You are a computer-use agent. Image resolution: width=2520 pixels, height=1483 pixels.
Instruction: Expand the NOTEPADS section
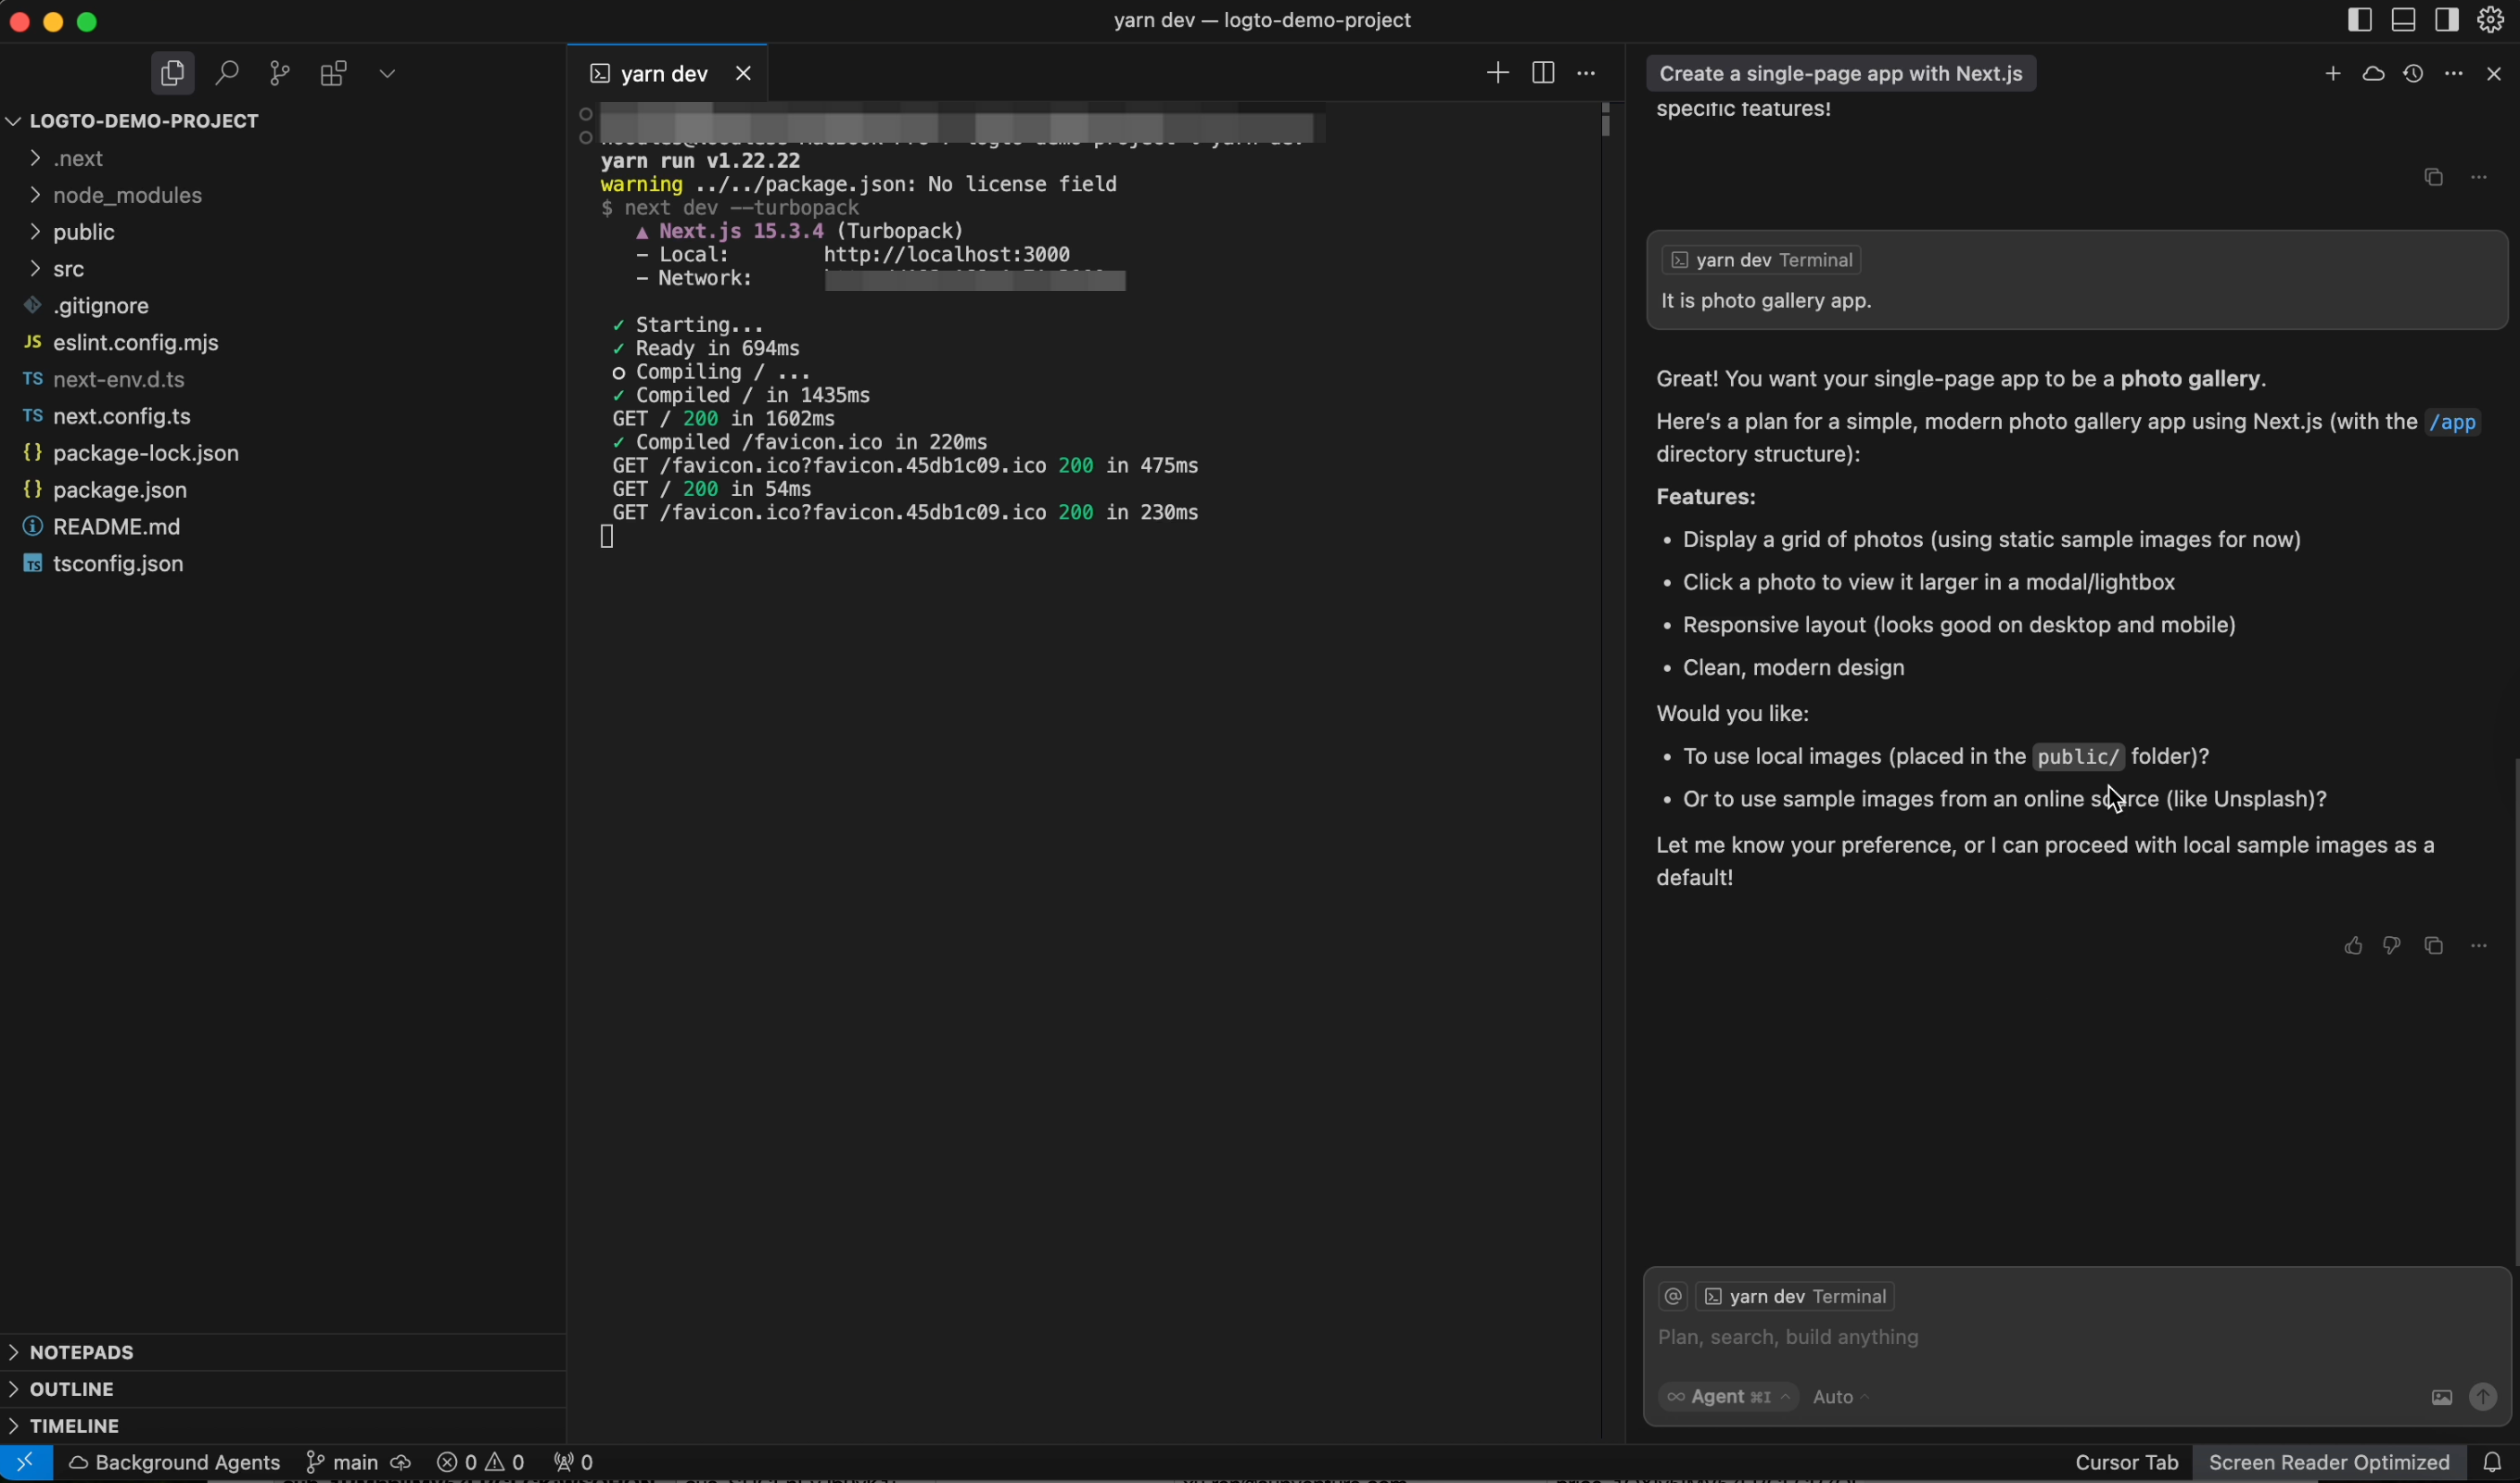coord(283,1352)
